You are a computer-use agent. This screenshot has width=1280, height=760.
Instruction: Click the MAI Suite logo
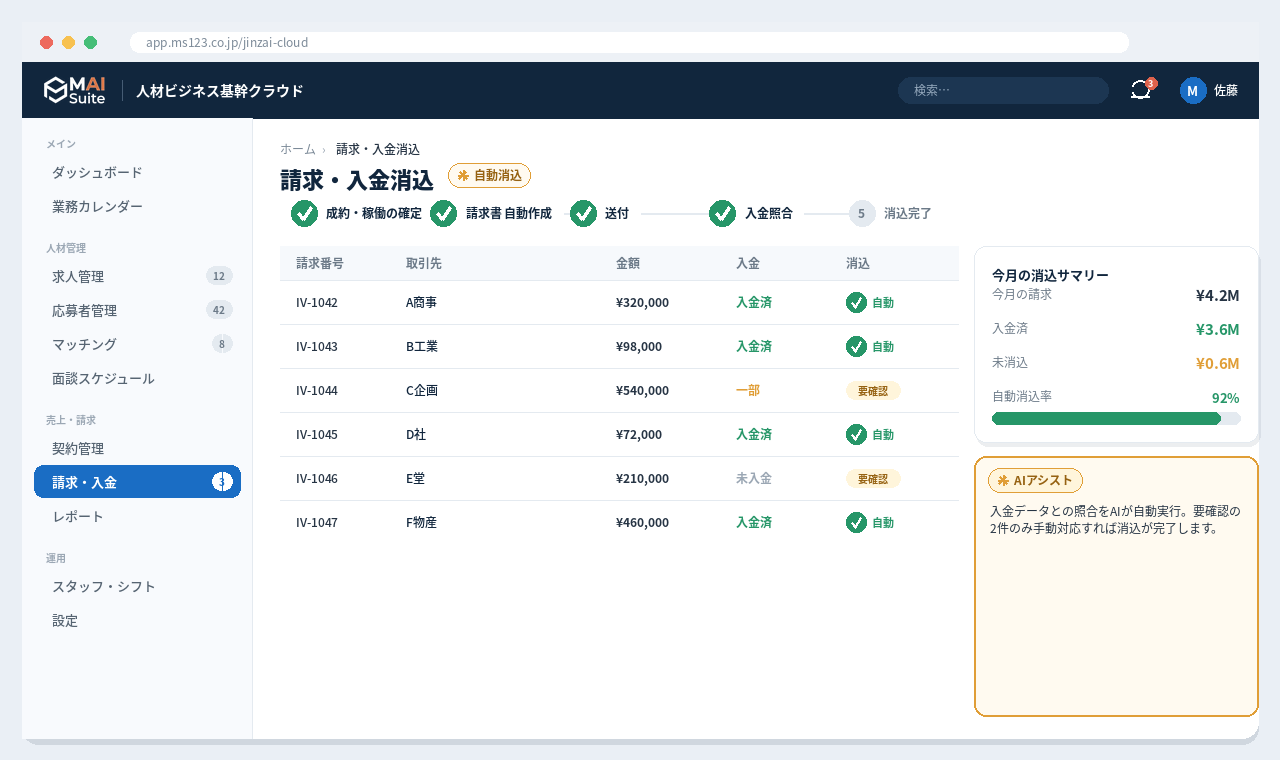[75, 90]
